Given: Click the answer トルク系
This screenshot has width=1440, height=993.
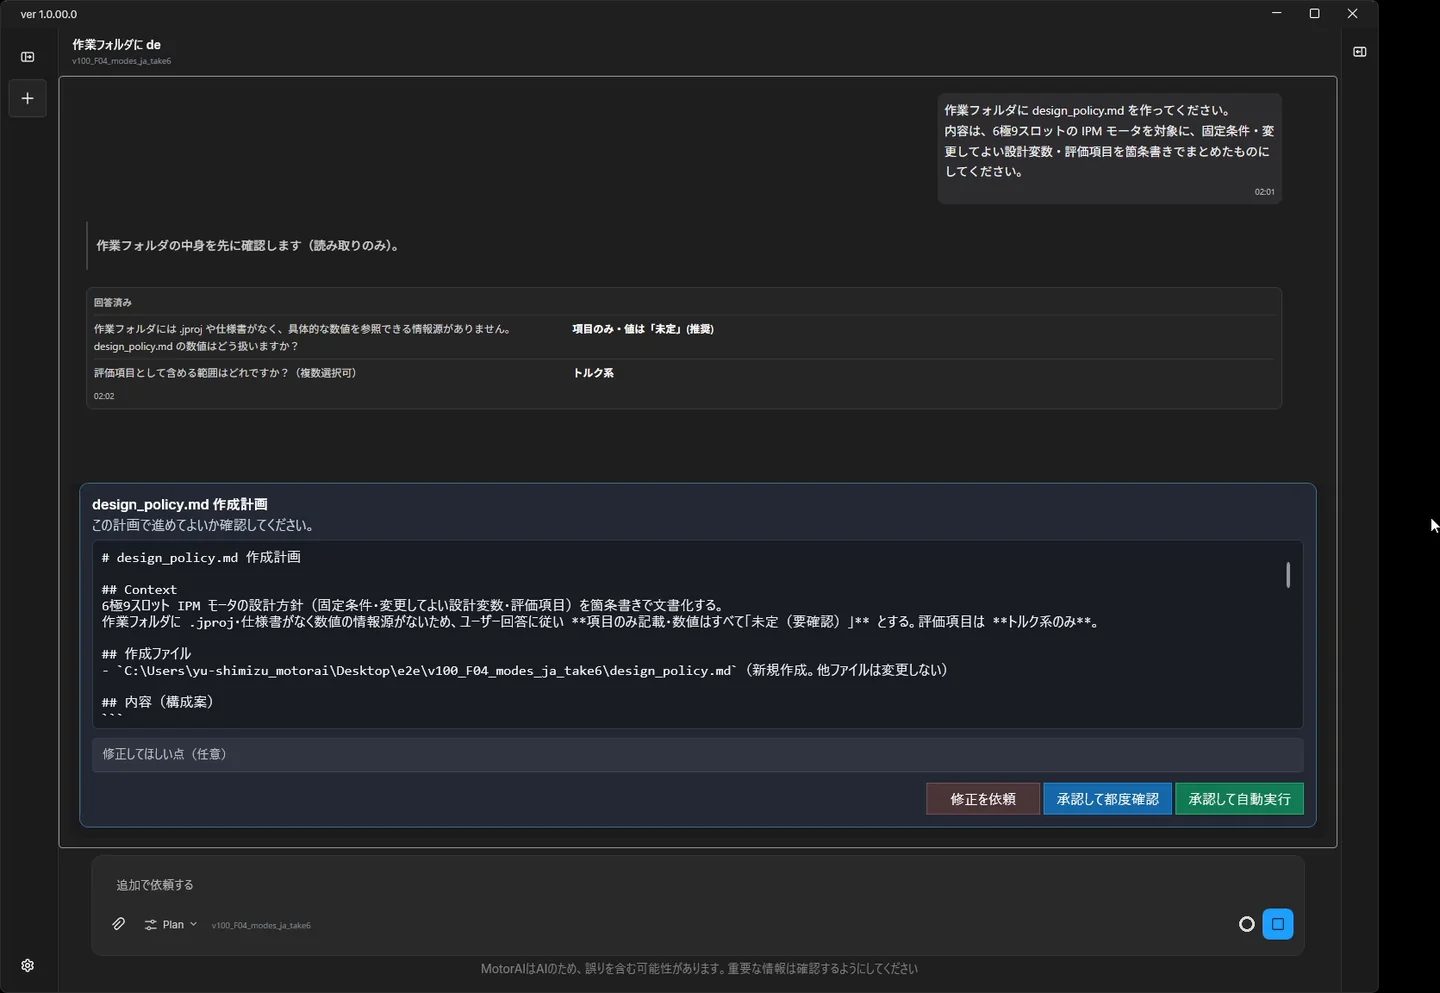Looking at the screenshot, I should [x=593, y=373].
